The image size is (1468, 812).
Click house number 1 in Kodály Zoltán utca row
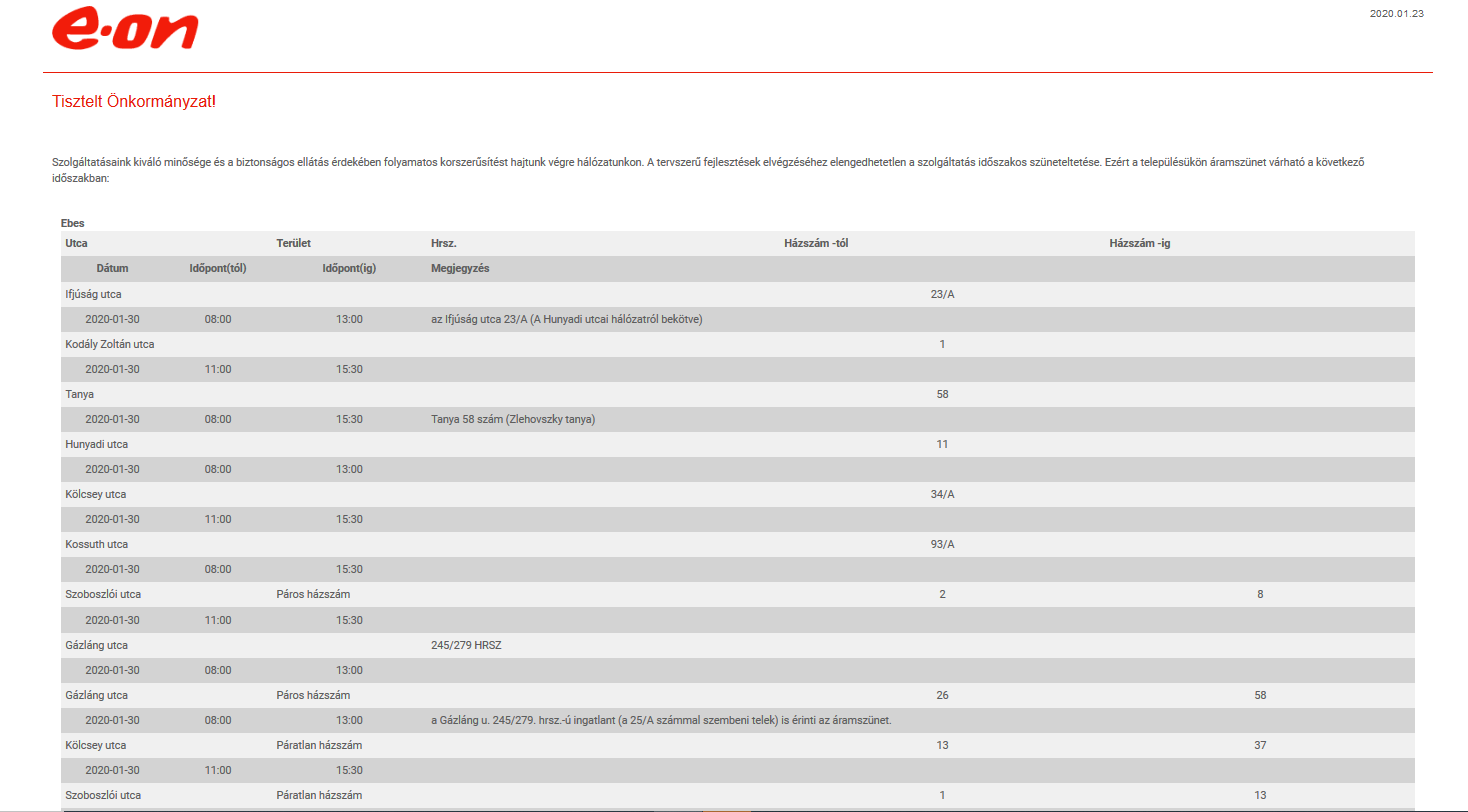[x=942, y=344]
